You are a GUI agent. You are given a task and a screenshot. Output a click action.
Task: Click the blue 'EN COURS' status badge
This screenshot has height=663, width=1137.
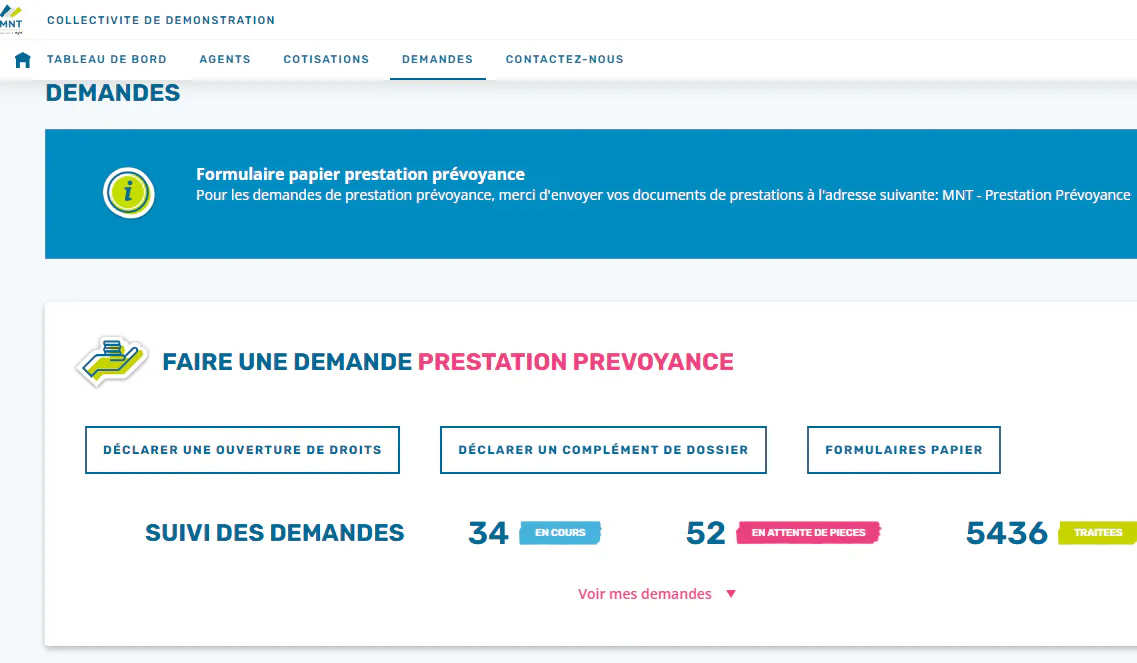559,532
